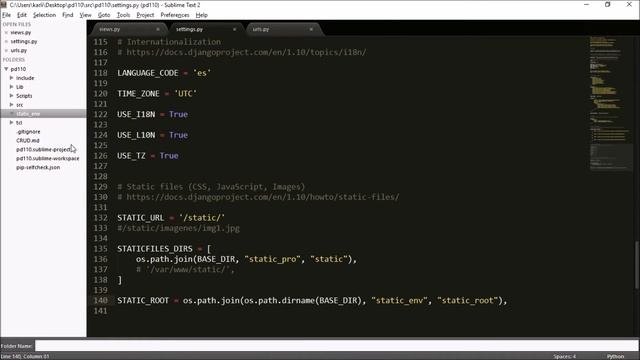
Task: Select views.py in the Open Files list
Action: click(21, 32)
